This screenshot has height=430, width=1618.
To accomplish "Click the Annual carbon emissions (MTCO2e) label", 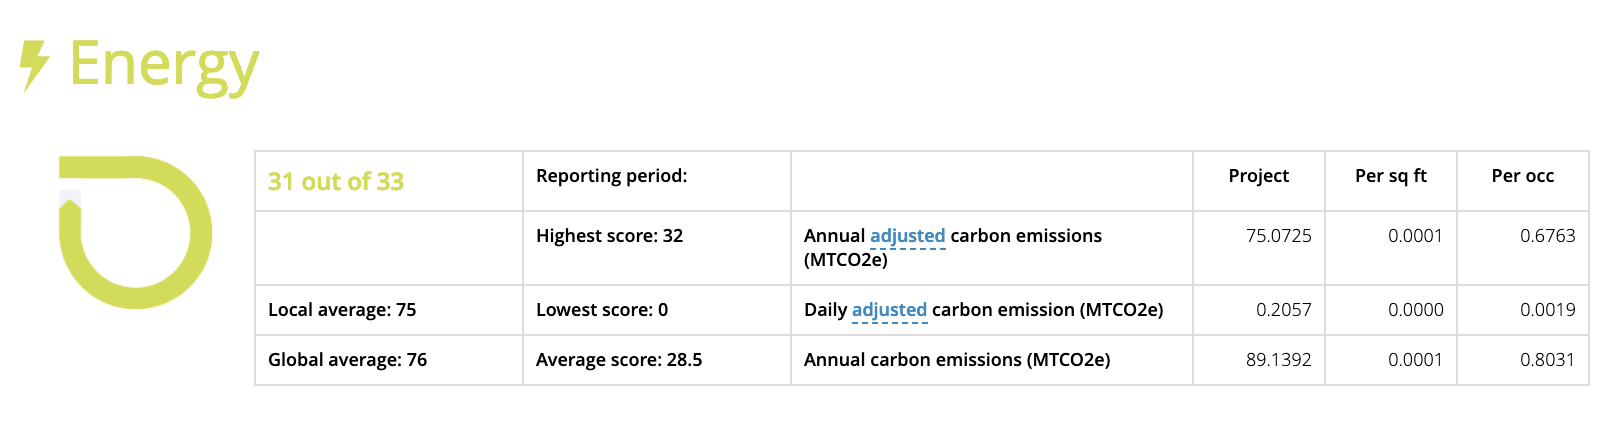I will [957, 360].
